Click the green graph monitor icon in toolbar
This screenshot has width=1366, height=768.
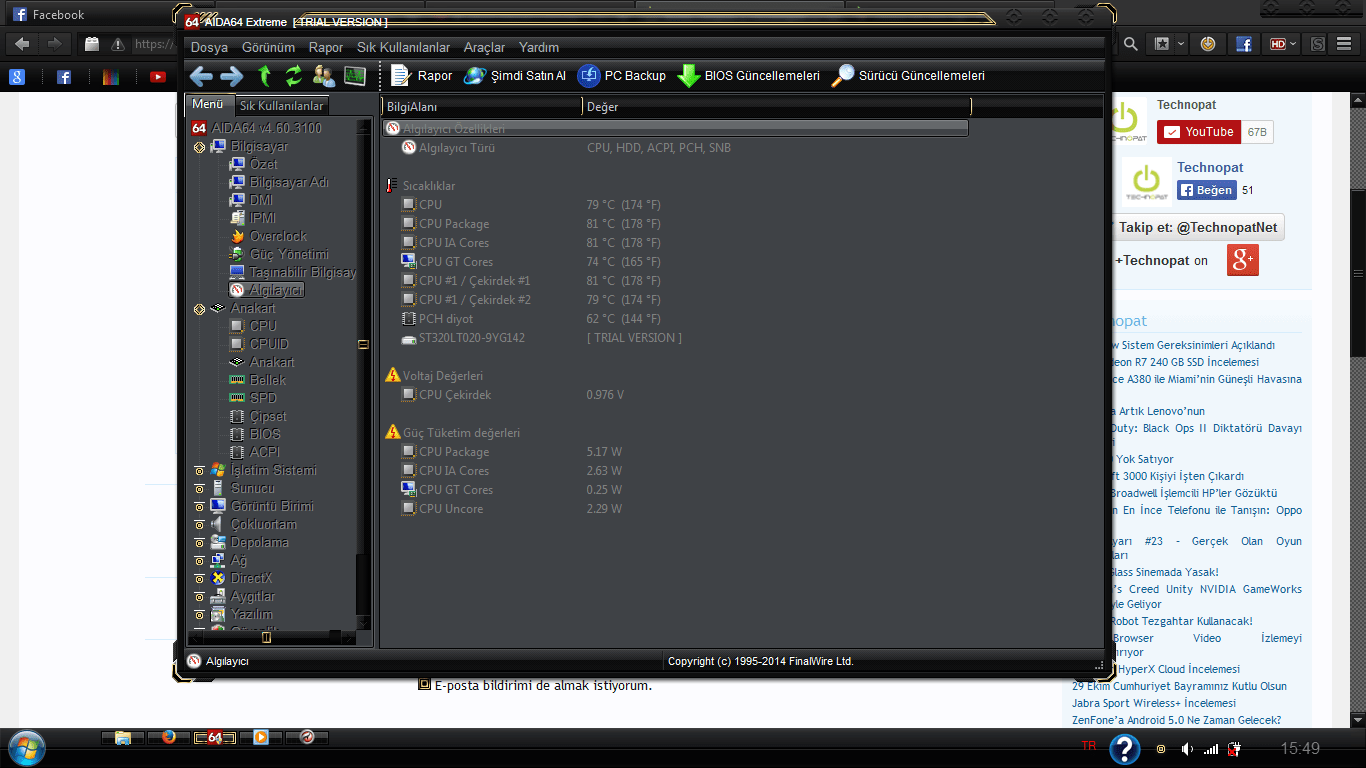pyautogui.click(x=354, y=76)
